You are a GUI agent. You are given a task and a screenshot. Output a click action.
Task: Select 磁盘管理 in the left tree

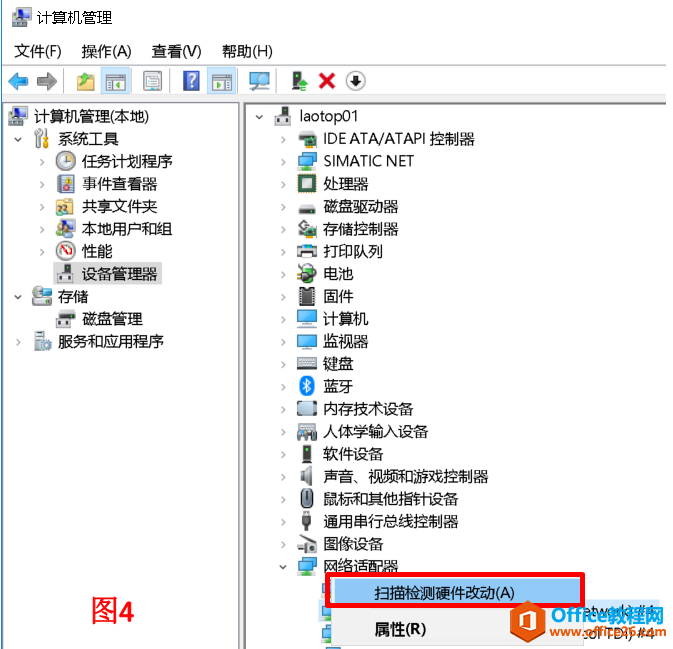tap(112, 319)
